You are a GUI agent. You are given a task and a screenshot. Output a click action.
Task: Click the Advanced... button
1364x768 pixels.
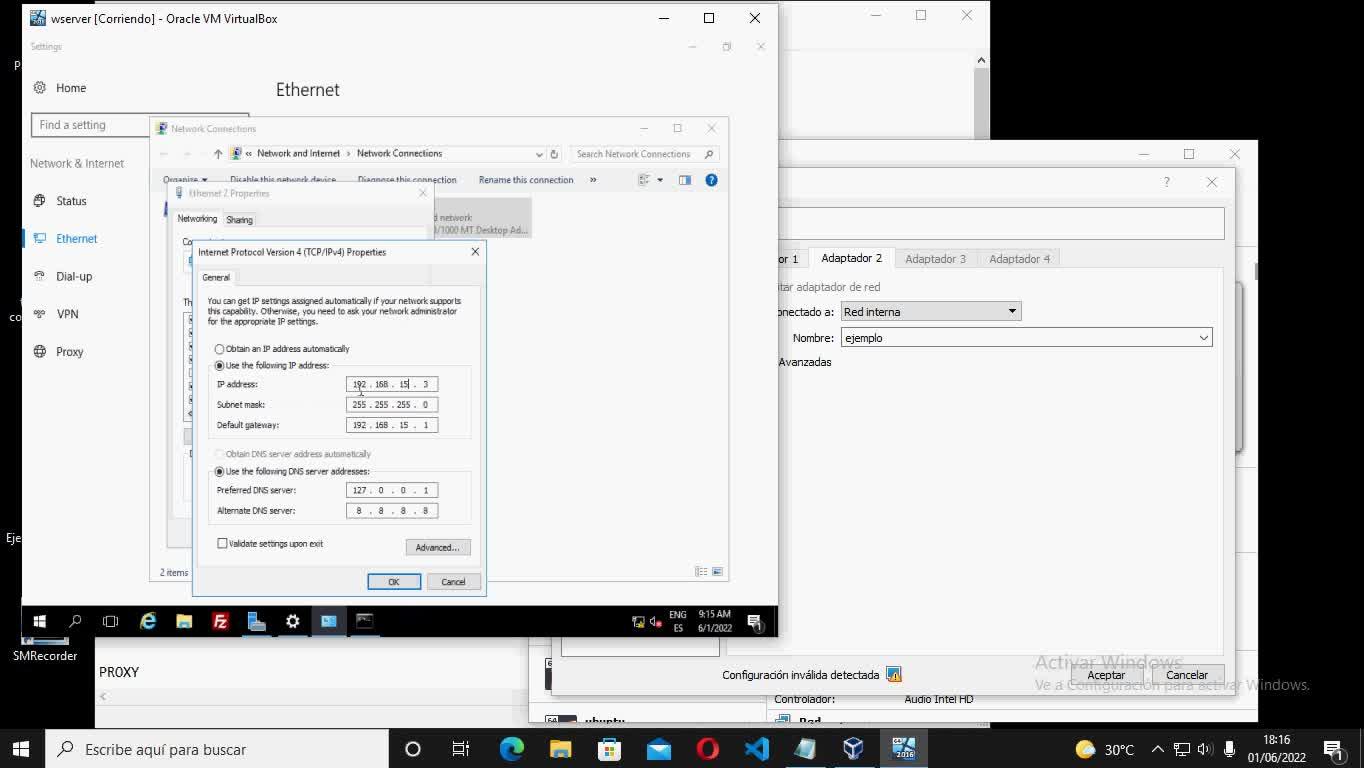(437, 547)
